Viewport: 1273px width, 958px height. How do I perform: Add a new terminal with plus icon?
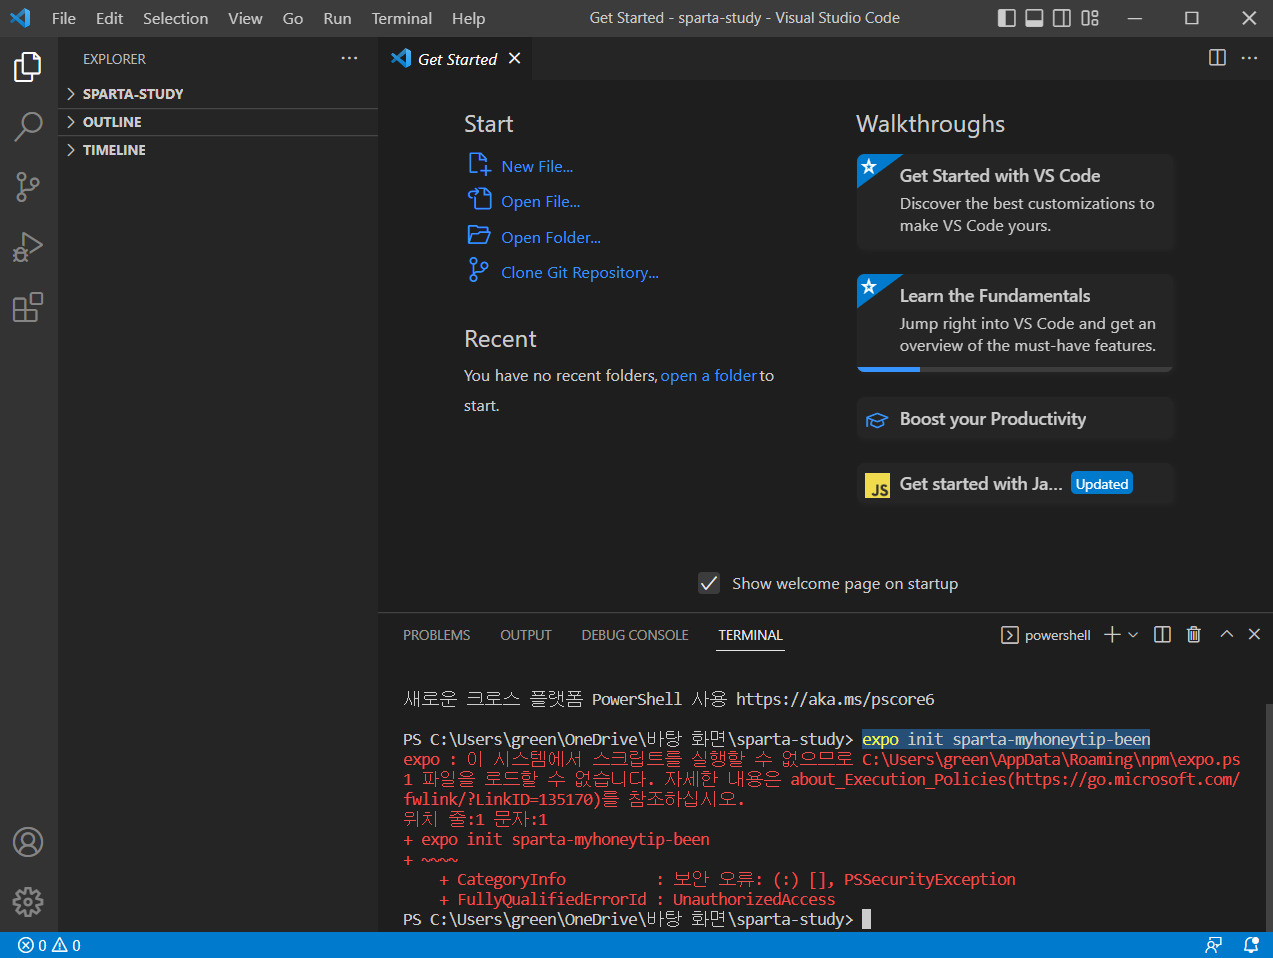1112,635
